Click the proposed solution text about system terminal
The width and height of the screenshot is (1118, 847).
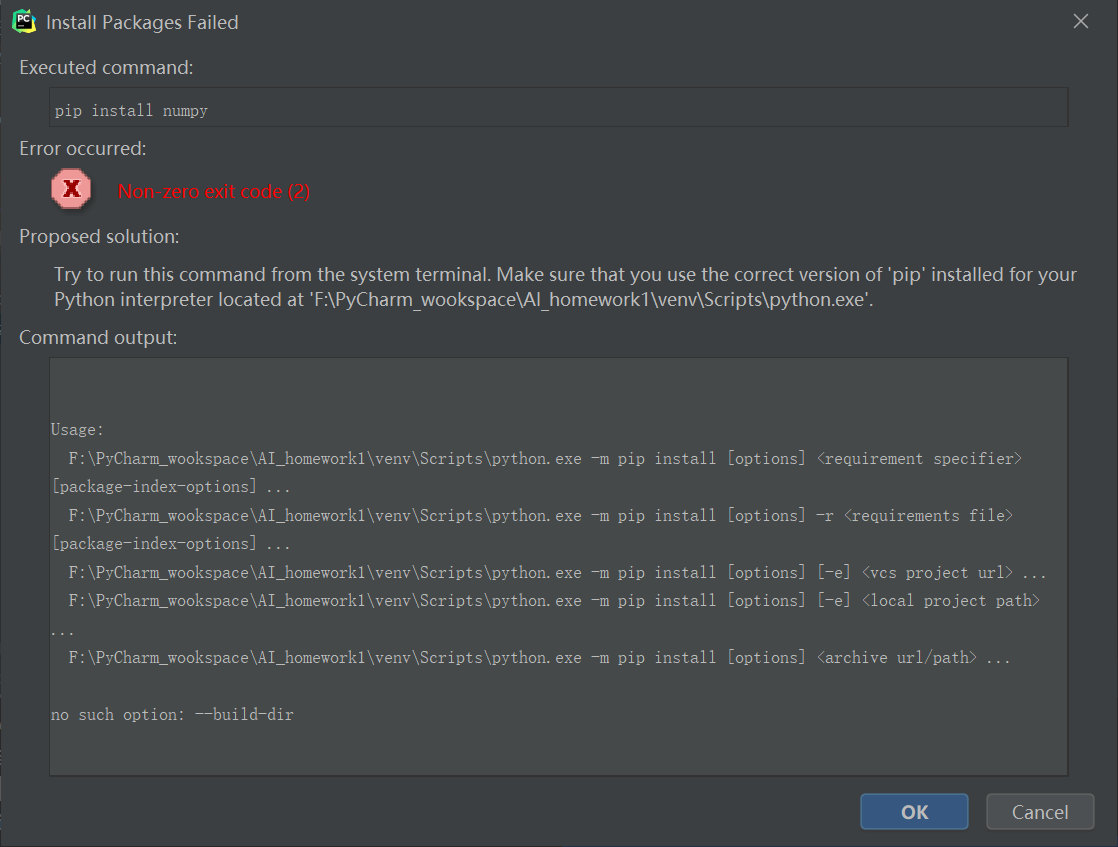[x=565, y=287]
